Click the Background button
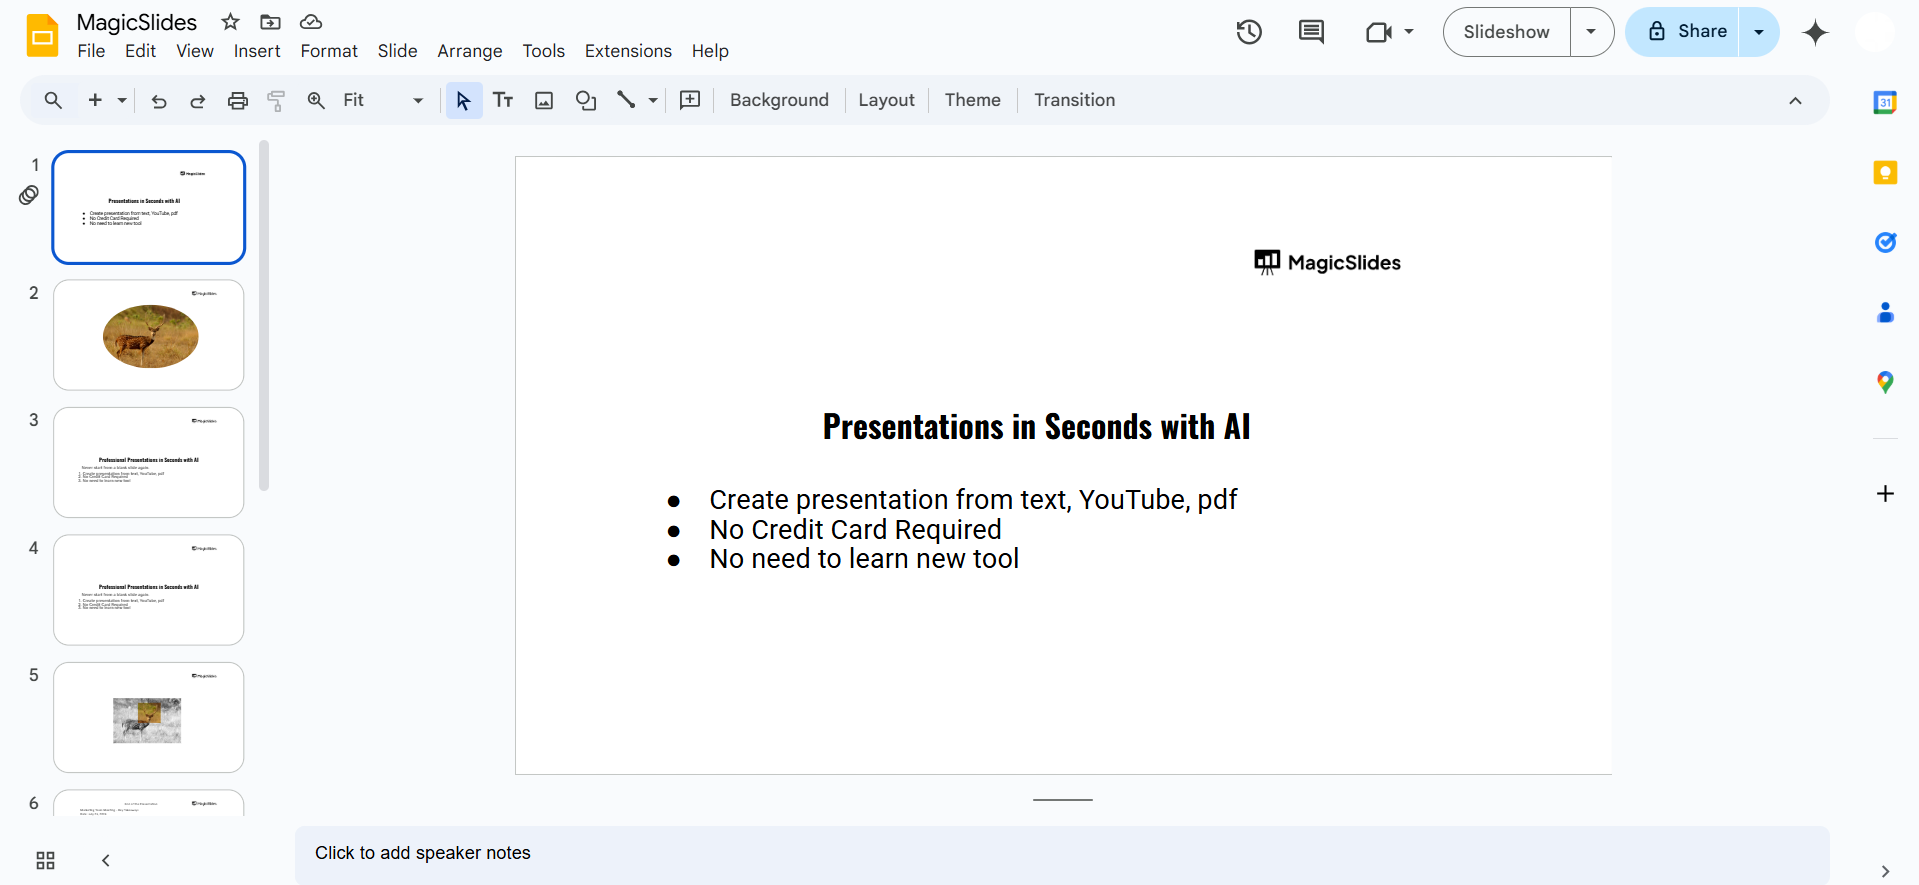The width and height of the screenshot is (1919, 885). [779, 100]
